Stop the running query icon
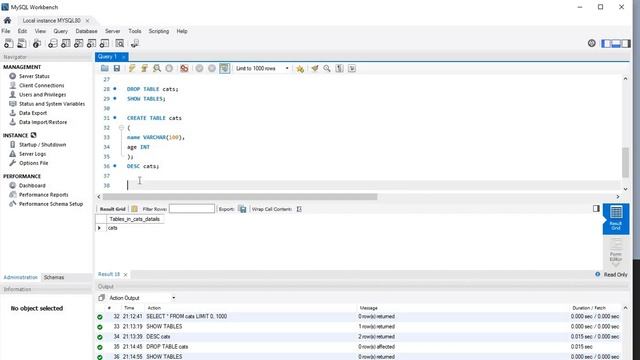The width and height of the screenshot is (640, 360). pos(169,69)
